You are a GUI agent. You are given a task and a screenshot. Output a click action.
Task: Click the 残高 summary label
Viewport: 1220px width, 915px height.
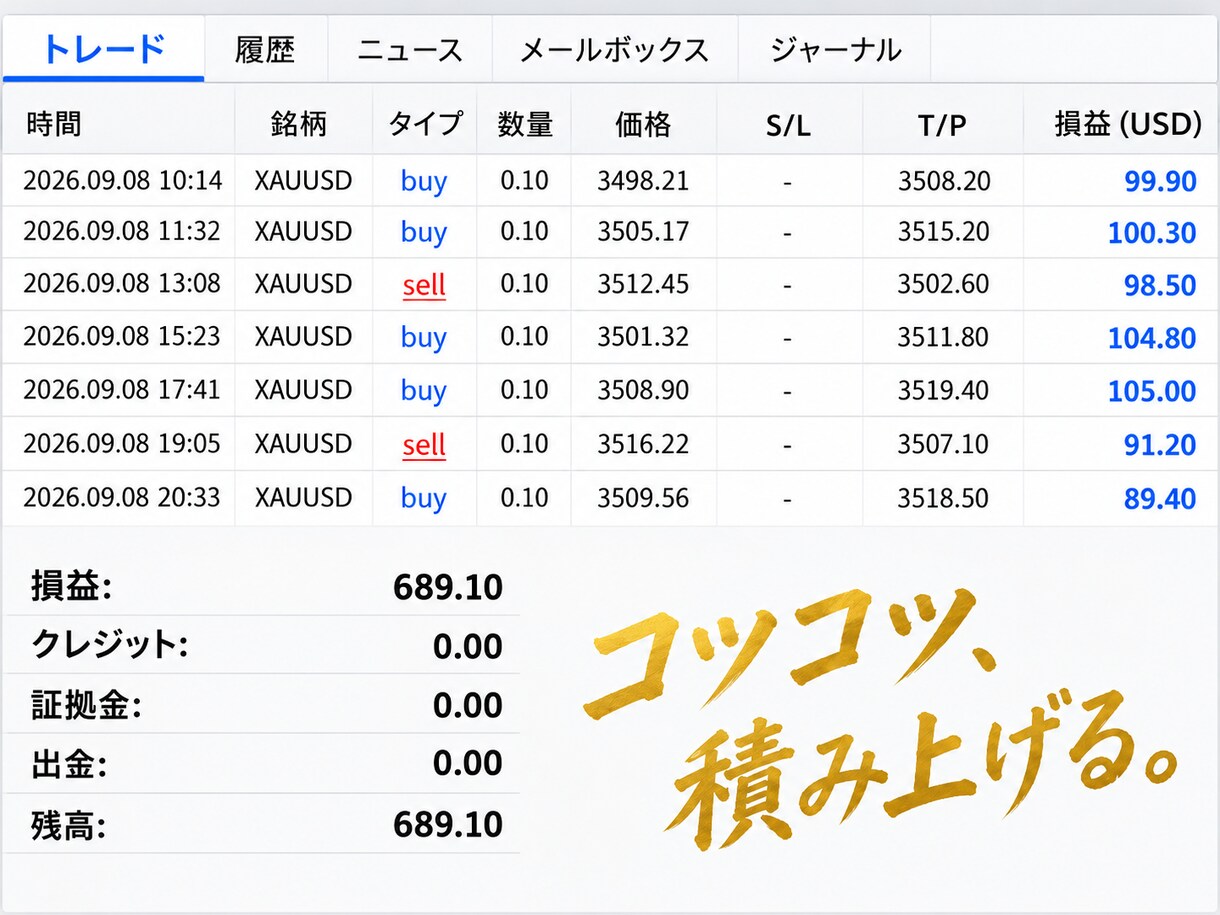69,825
